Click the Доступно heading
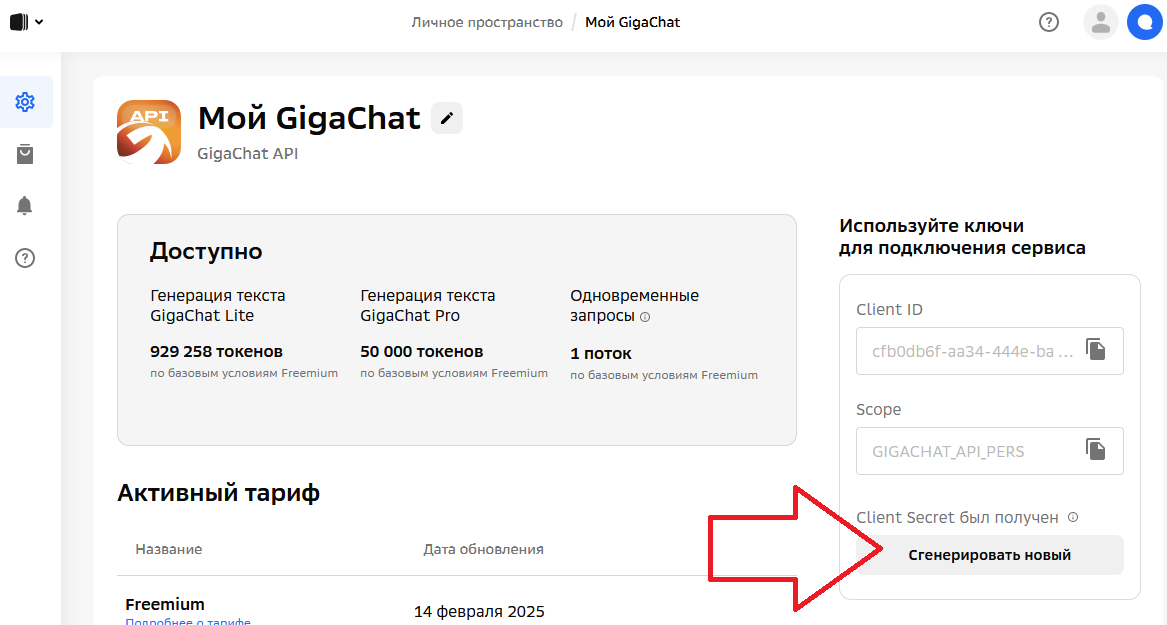Screen dimensions: 1167x625 coord(206,251)
